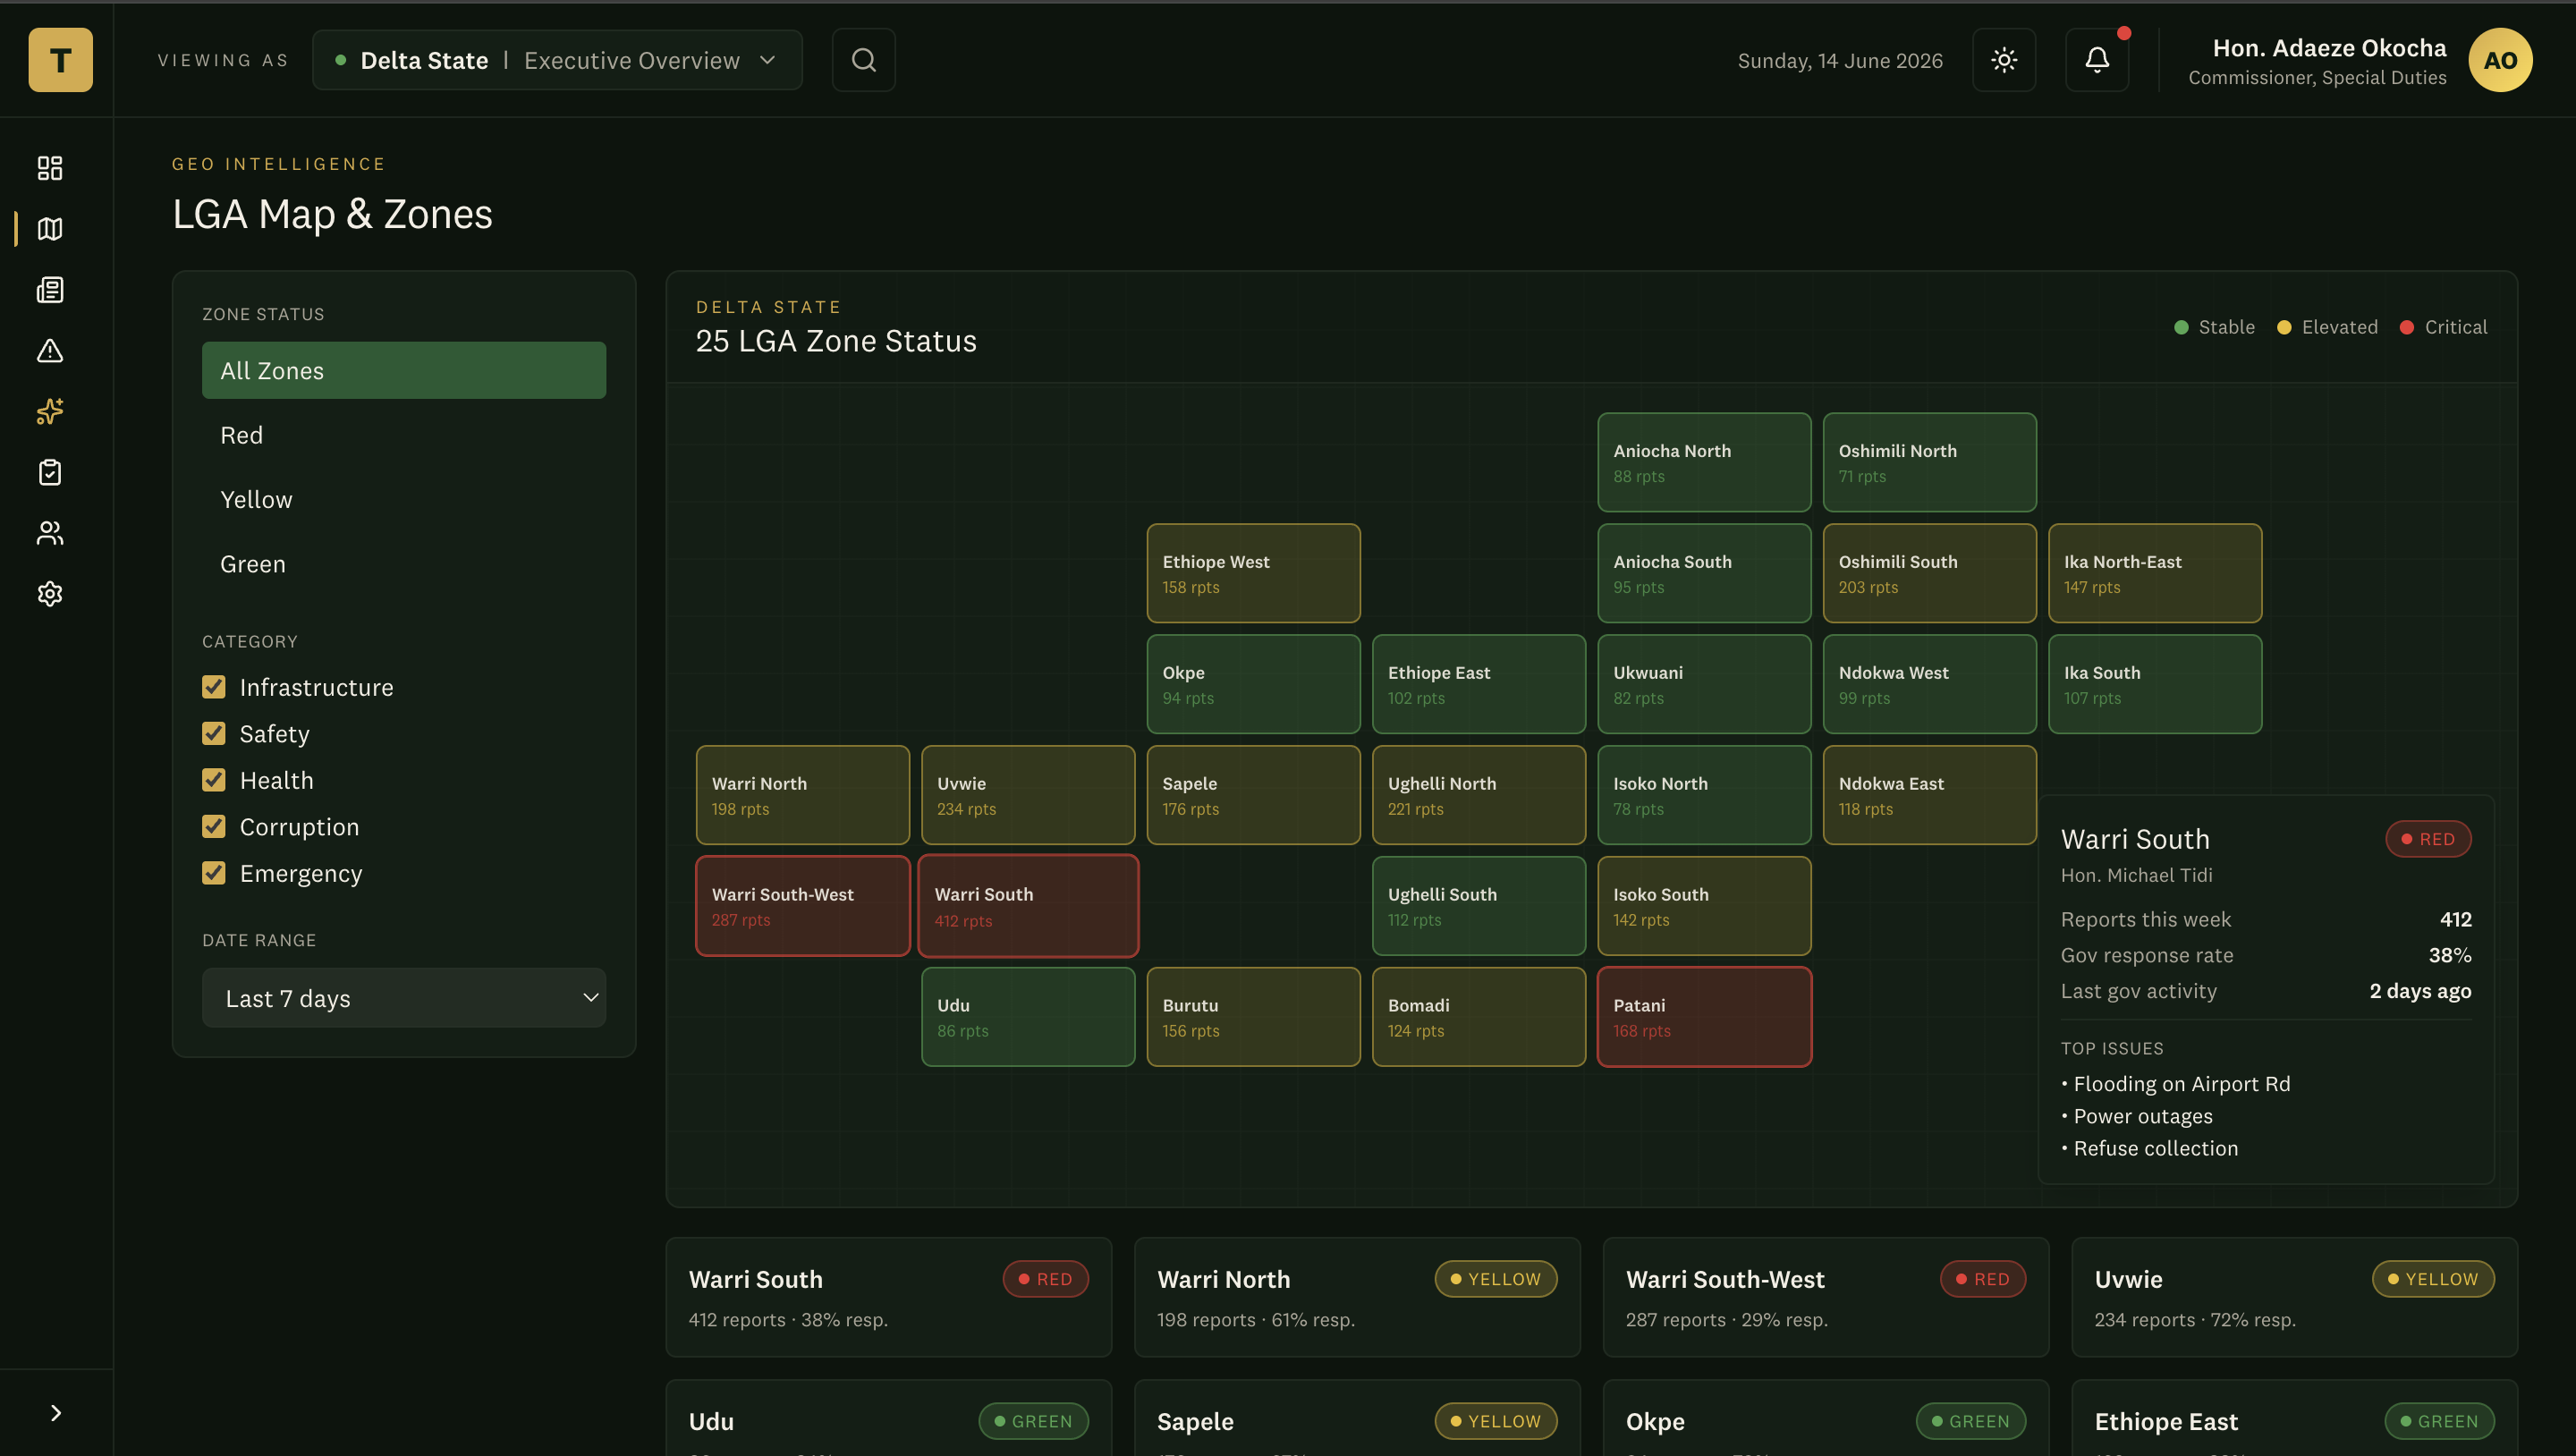This screenshot has width=2576, height=1456.
Task: Open the Warri South summary card
Action: [889, 1297]
